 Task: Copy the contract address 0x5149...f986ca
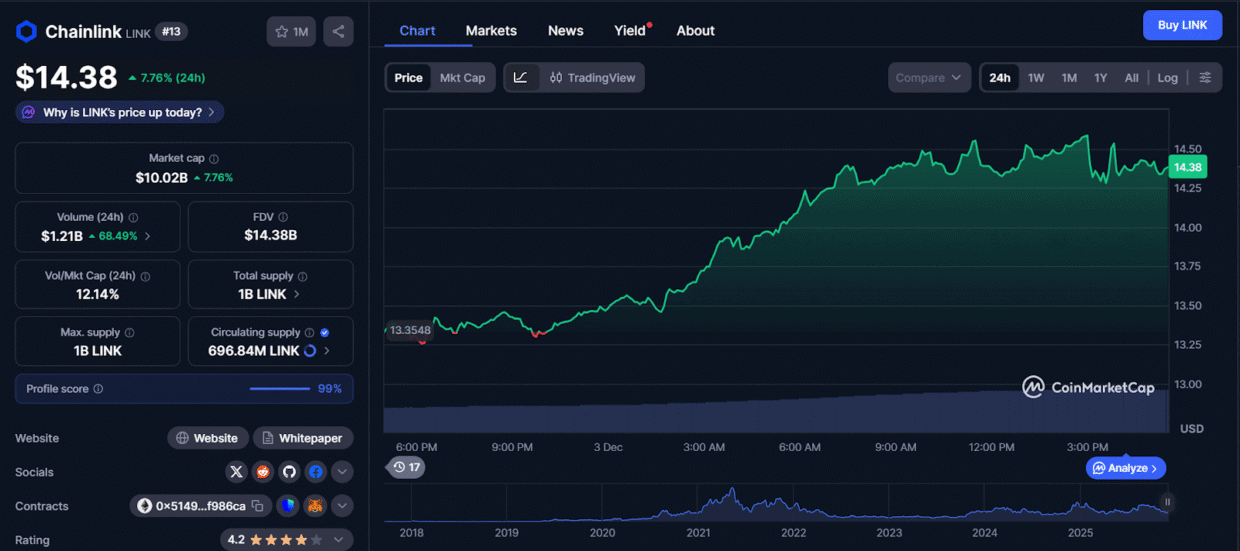(x=258, y=506)
